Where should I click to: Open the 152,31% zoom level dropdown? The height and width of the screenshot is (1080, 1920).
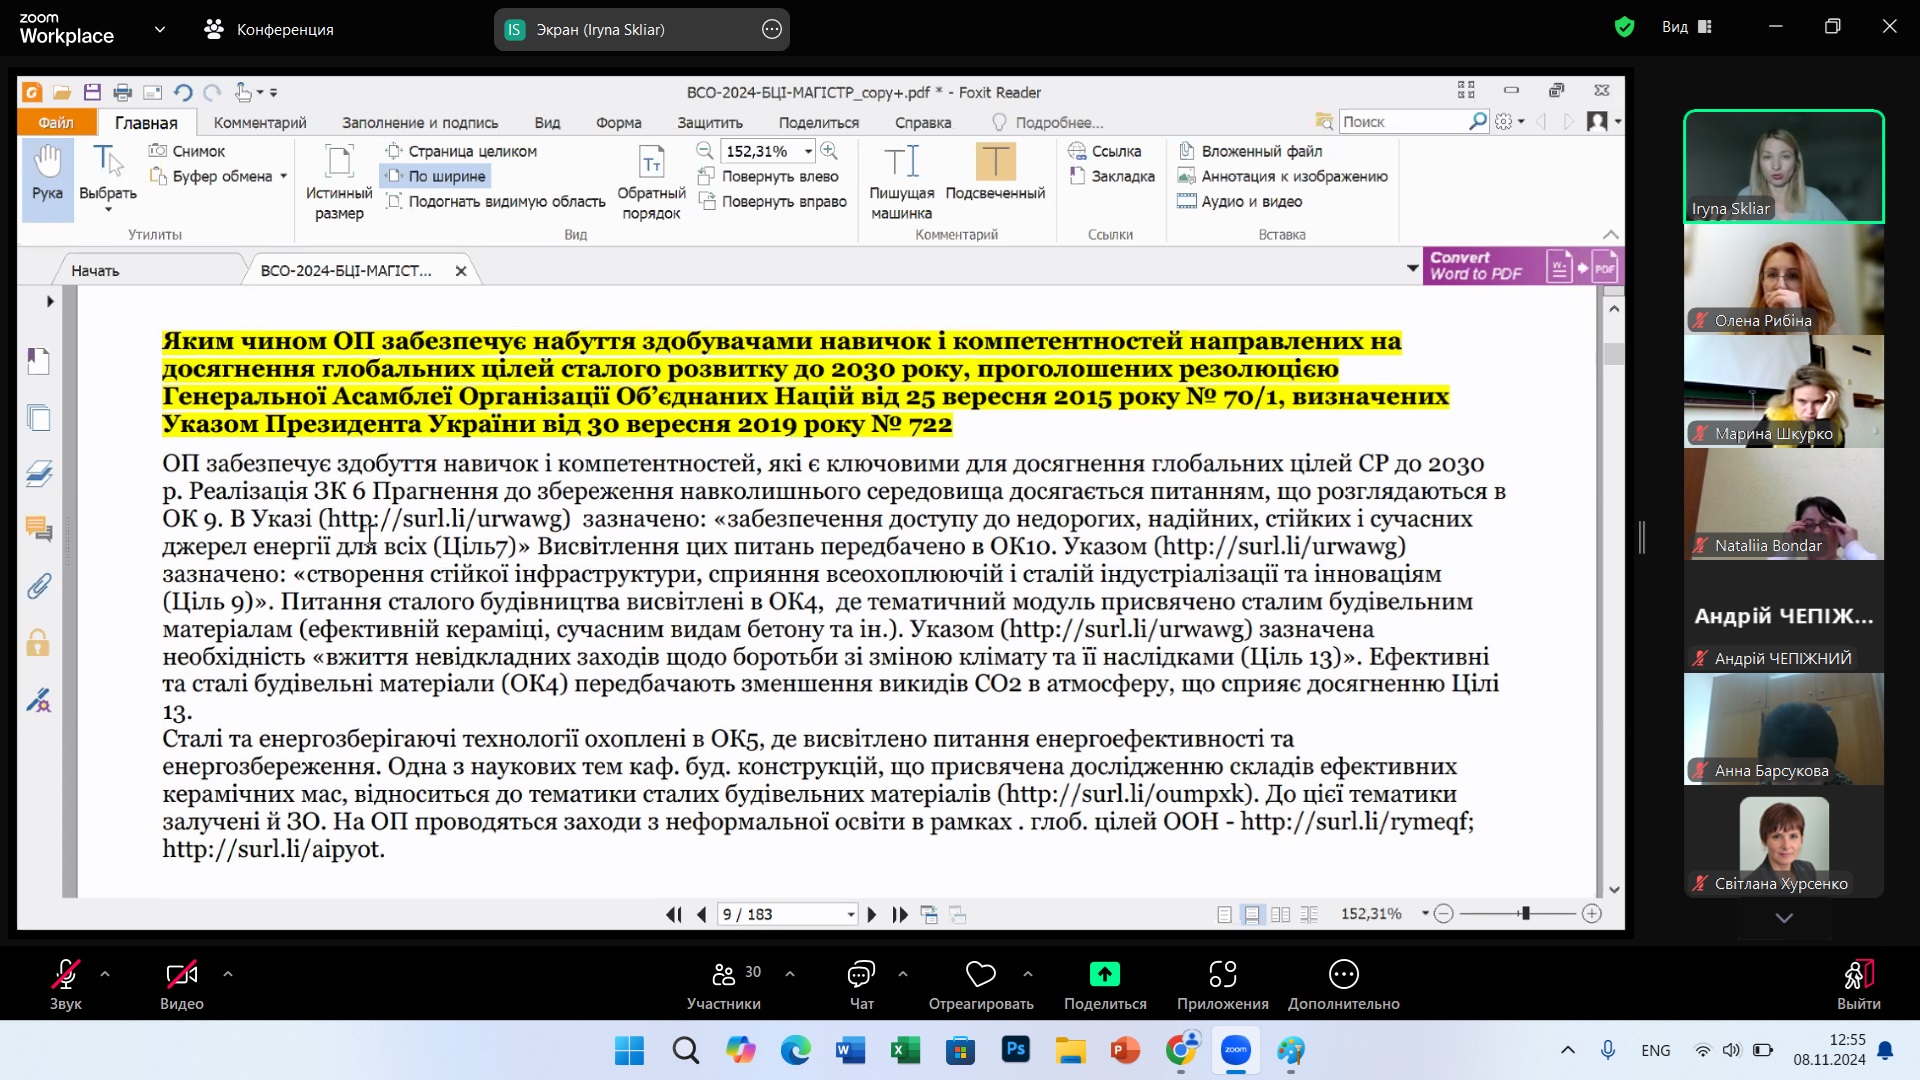pyautogui.click(x=808, y=151)
